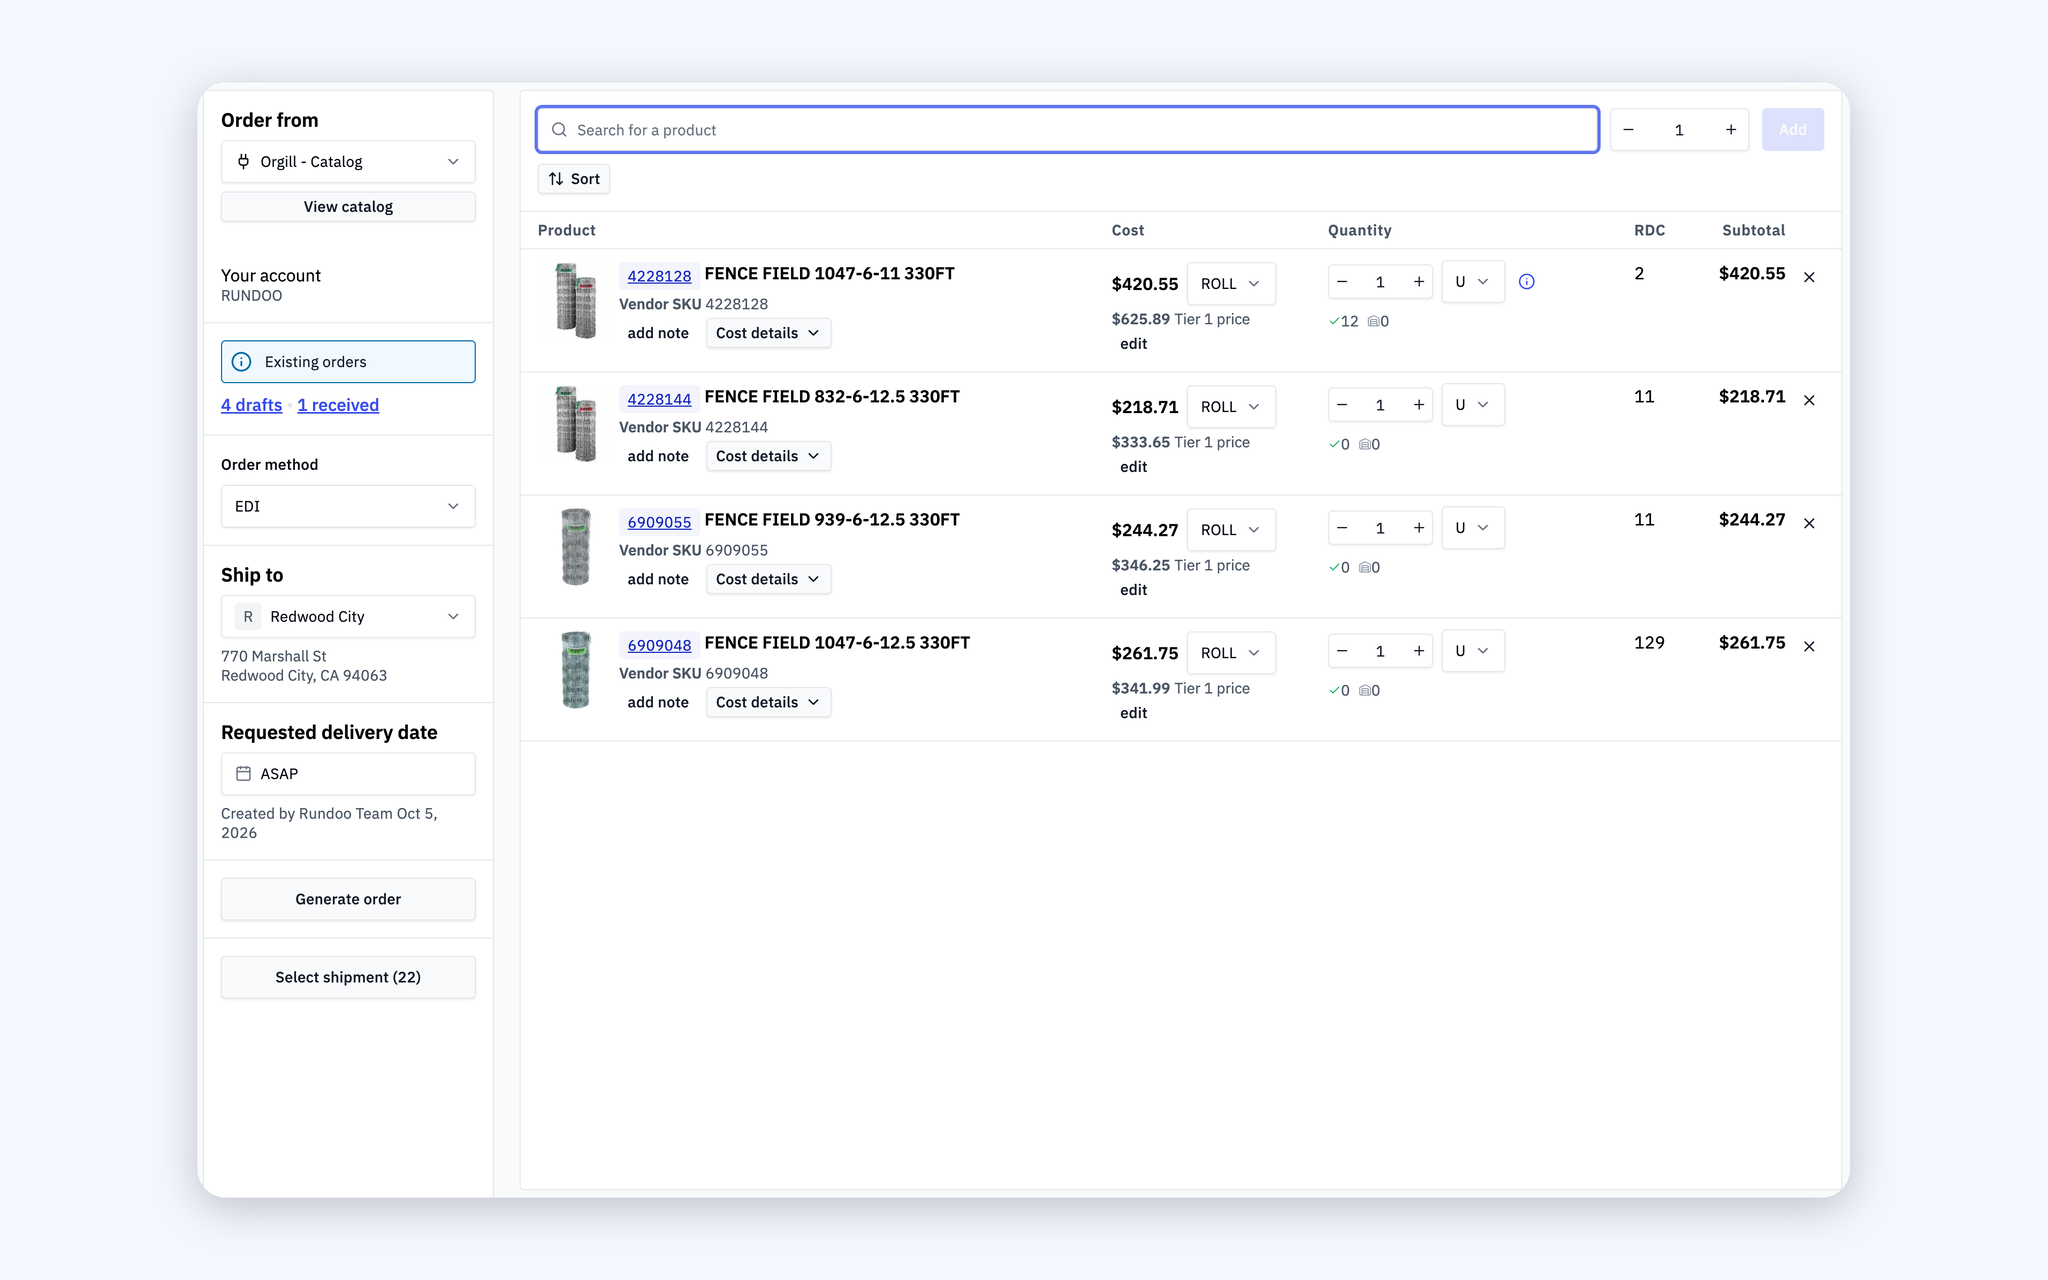Remove FENCE FIELD 1047-6-12.5 row with X

point(1809,646)
